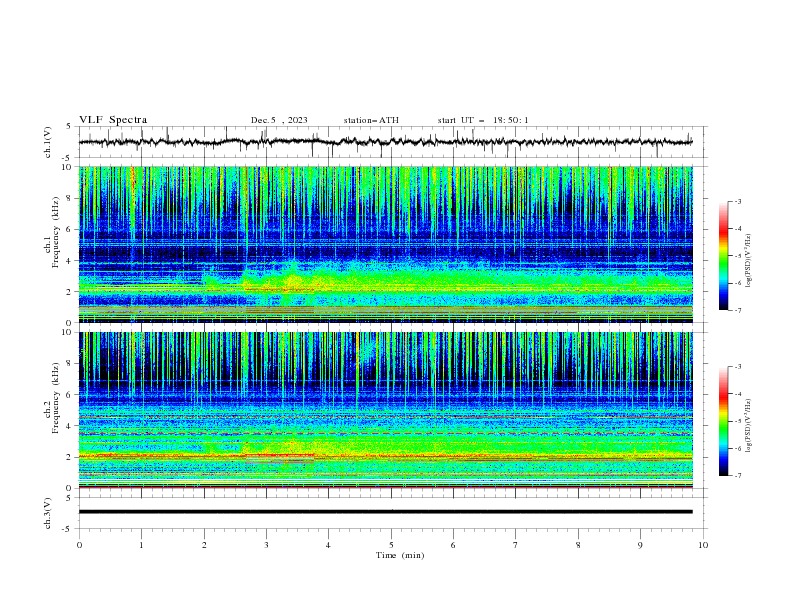Click the "5" tick label on Time axis

coord(391,545)
